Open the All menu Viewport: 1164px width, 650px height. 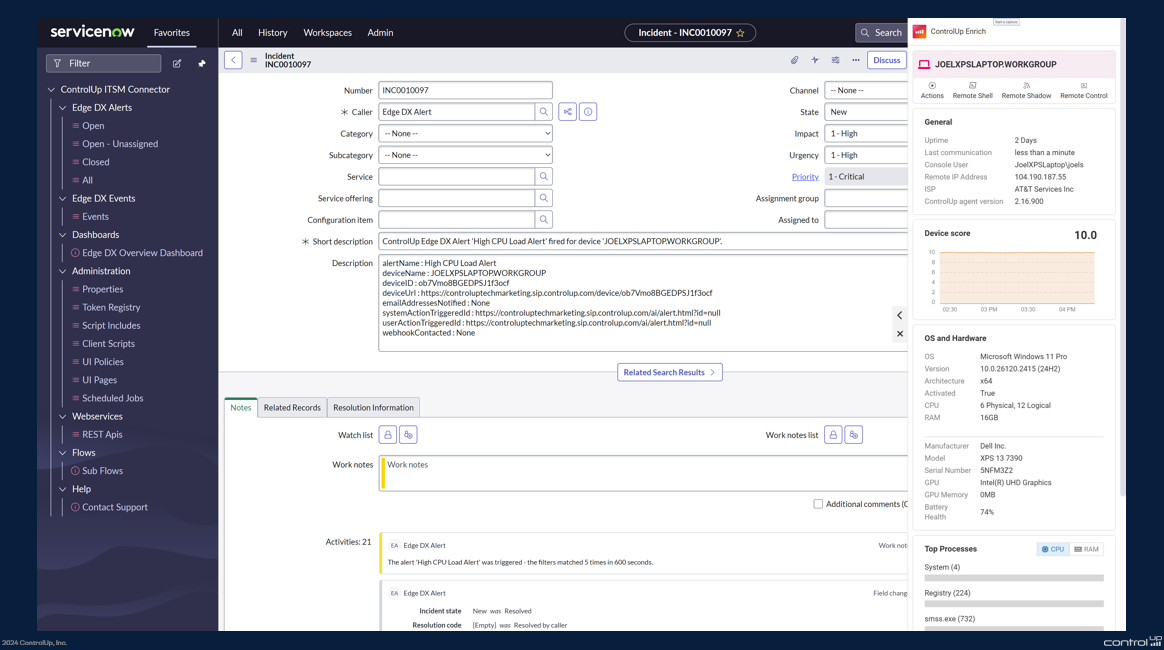tap(237, 33)
